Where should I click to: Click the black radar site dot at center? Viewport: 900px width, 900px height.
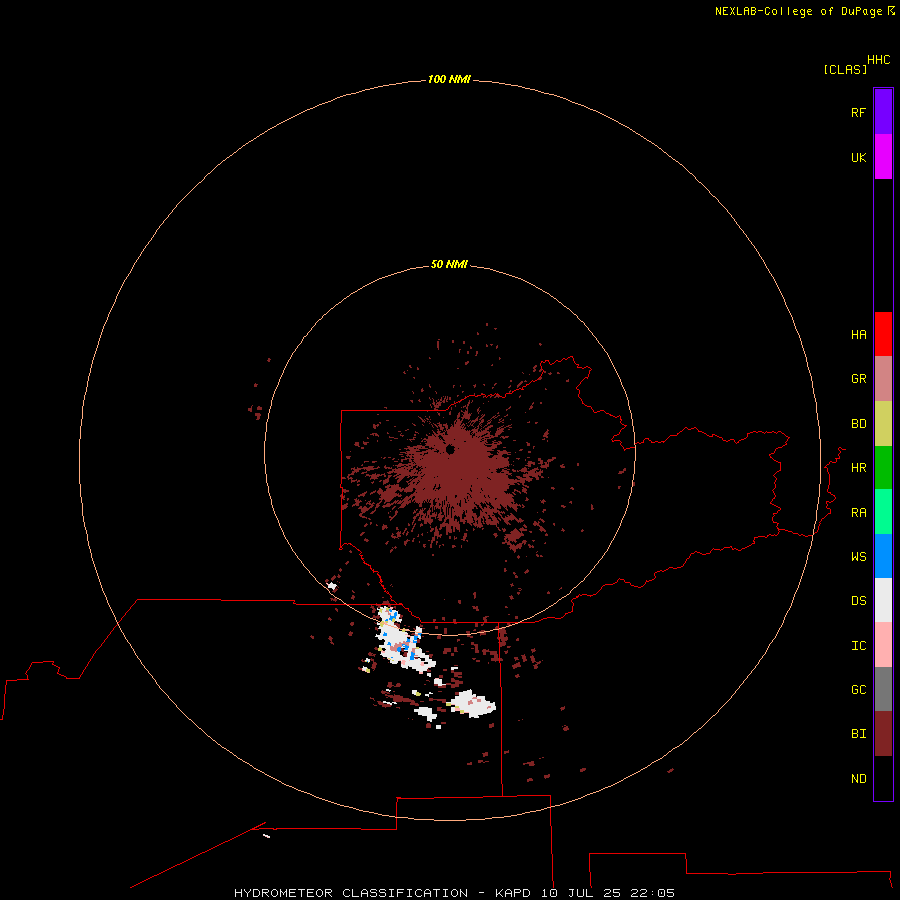pyautogui.click(x=450, y=449)
